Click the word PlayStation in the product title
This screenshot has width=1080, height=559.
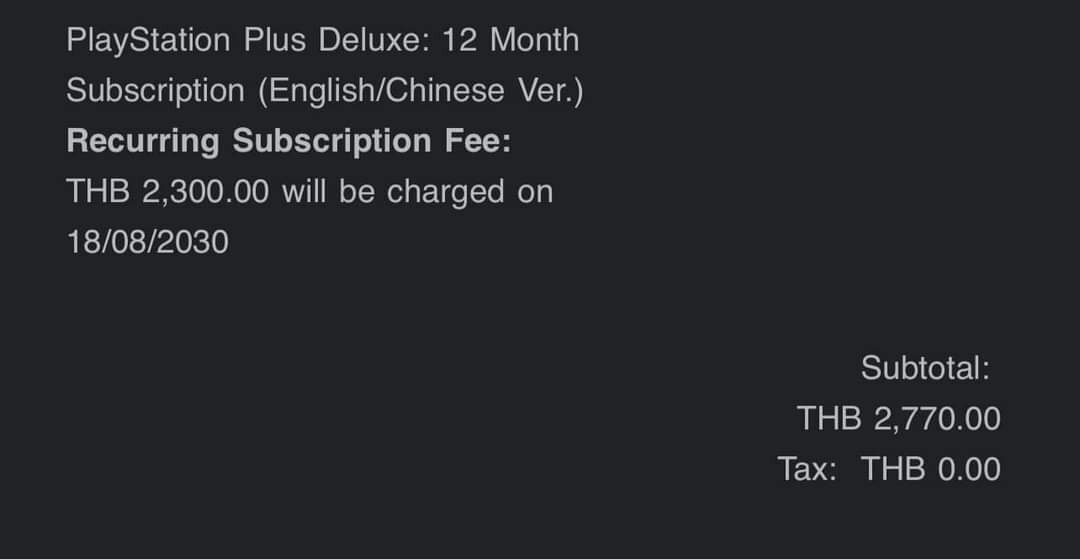coord(148,41)
